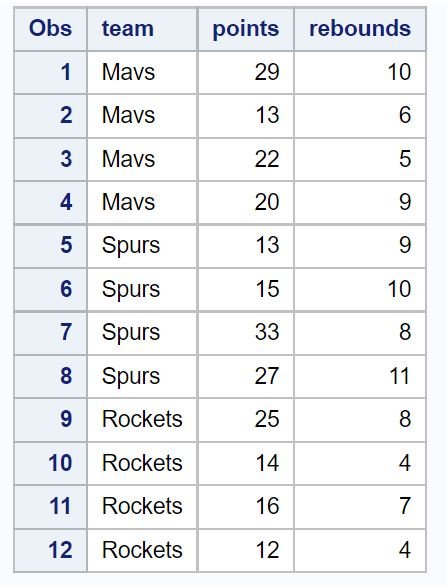Click the Obs column header
447x587 pixels.
pyautogui.click(x=50, y=29)
